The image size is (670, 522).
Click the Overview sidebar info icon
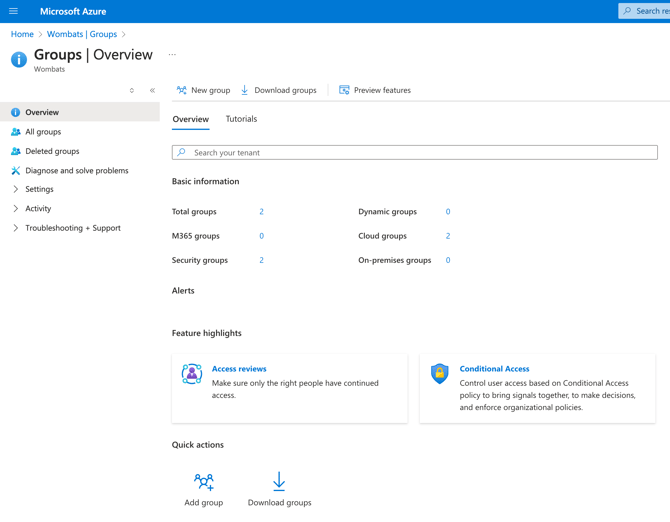click(15, 112)
